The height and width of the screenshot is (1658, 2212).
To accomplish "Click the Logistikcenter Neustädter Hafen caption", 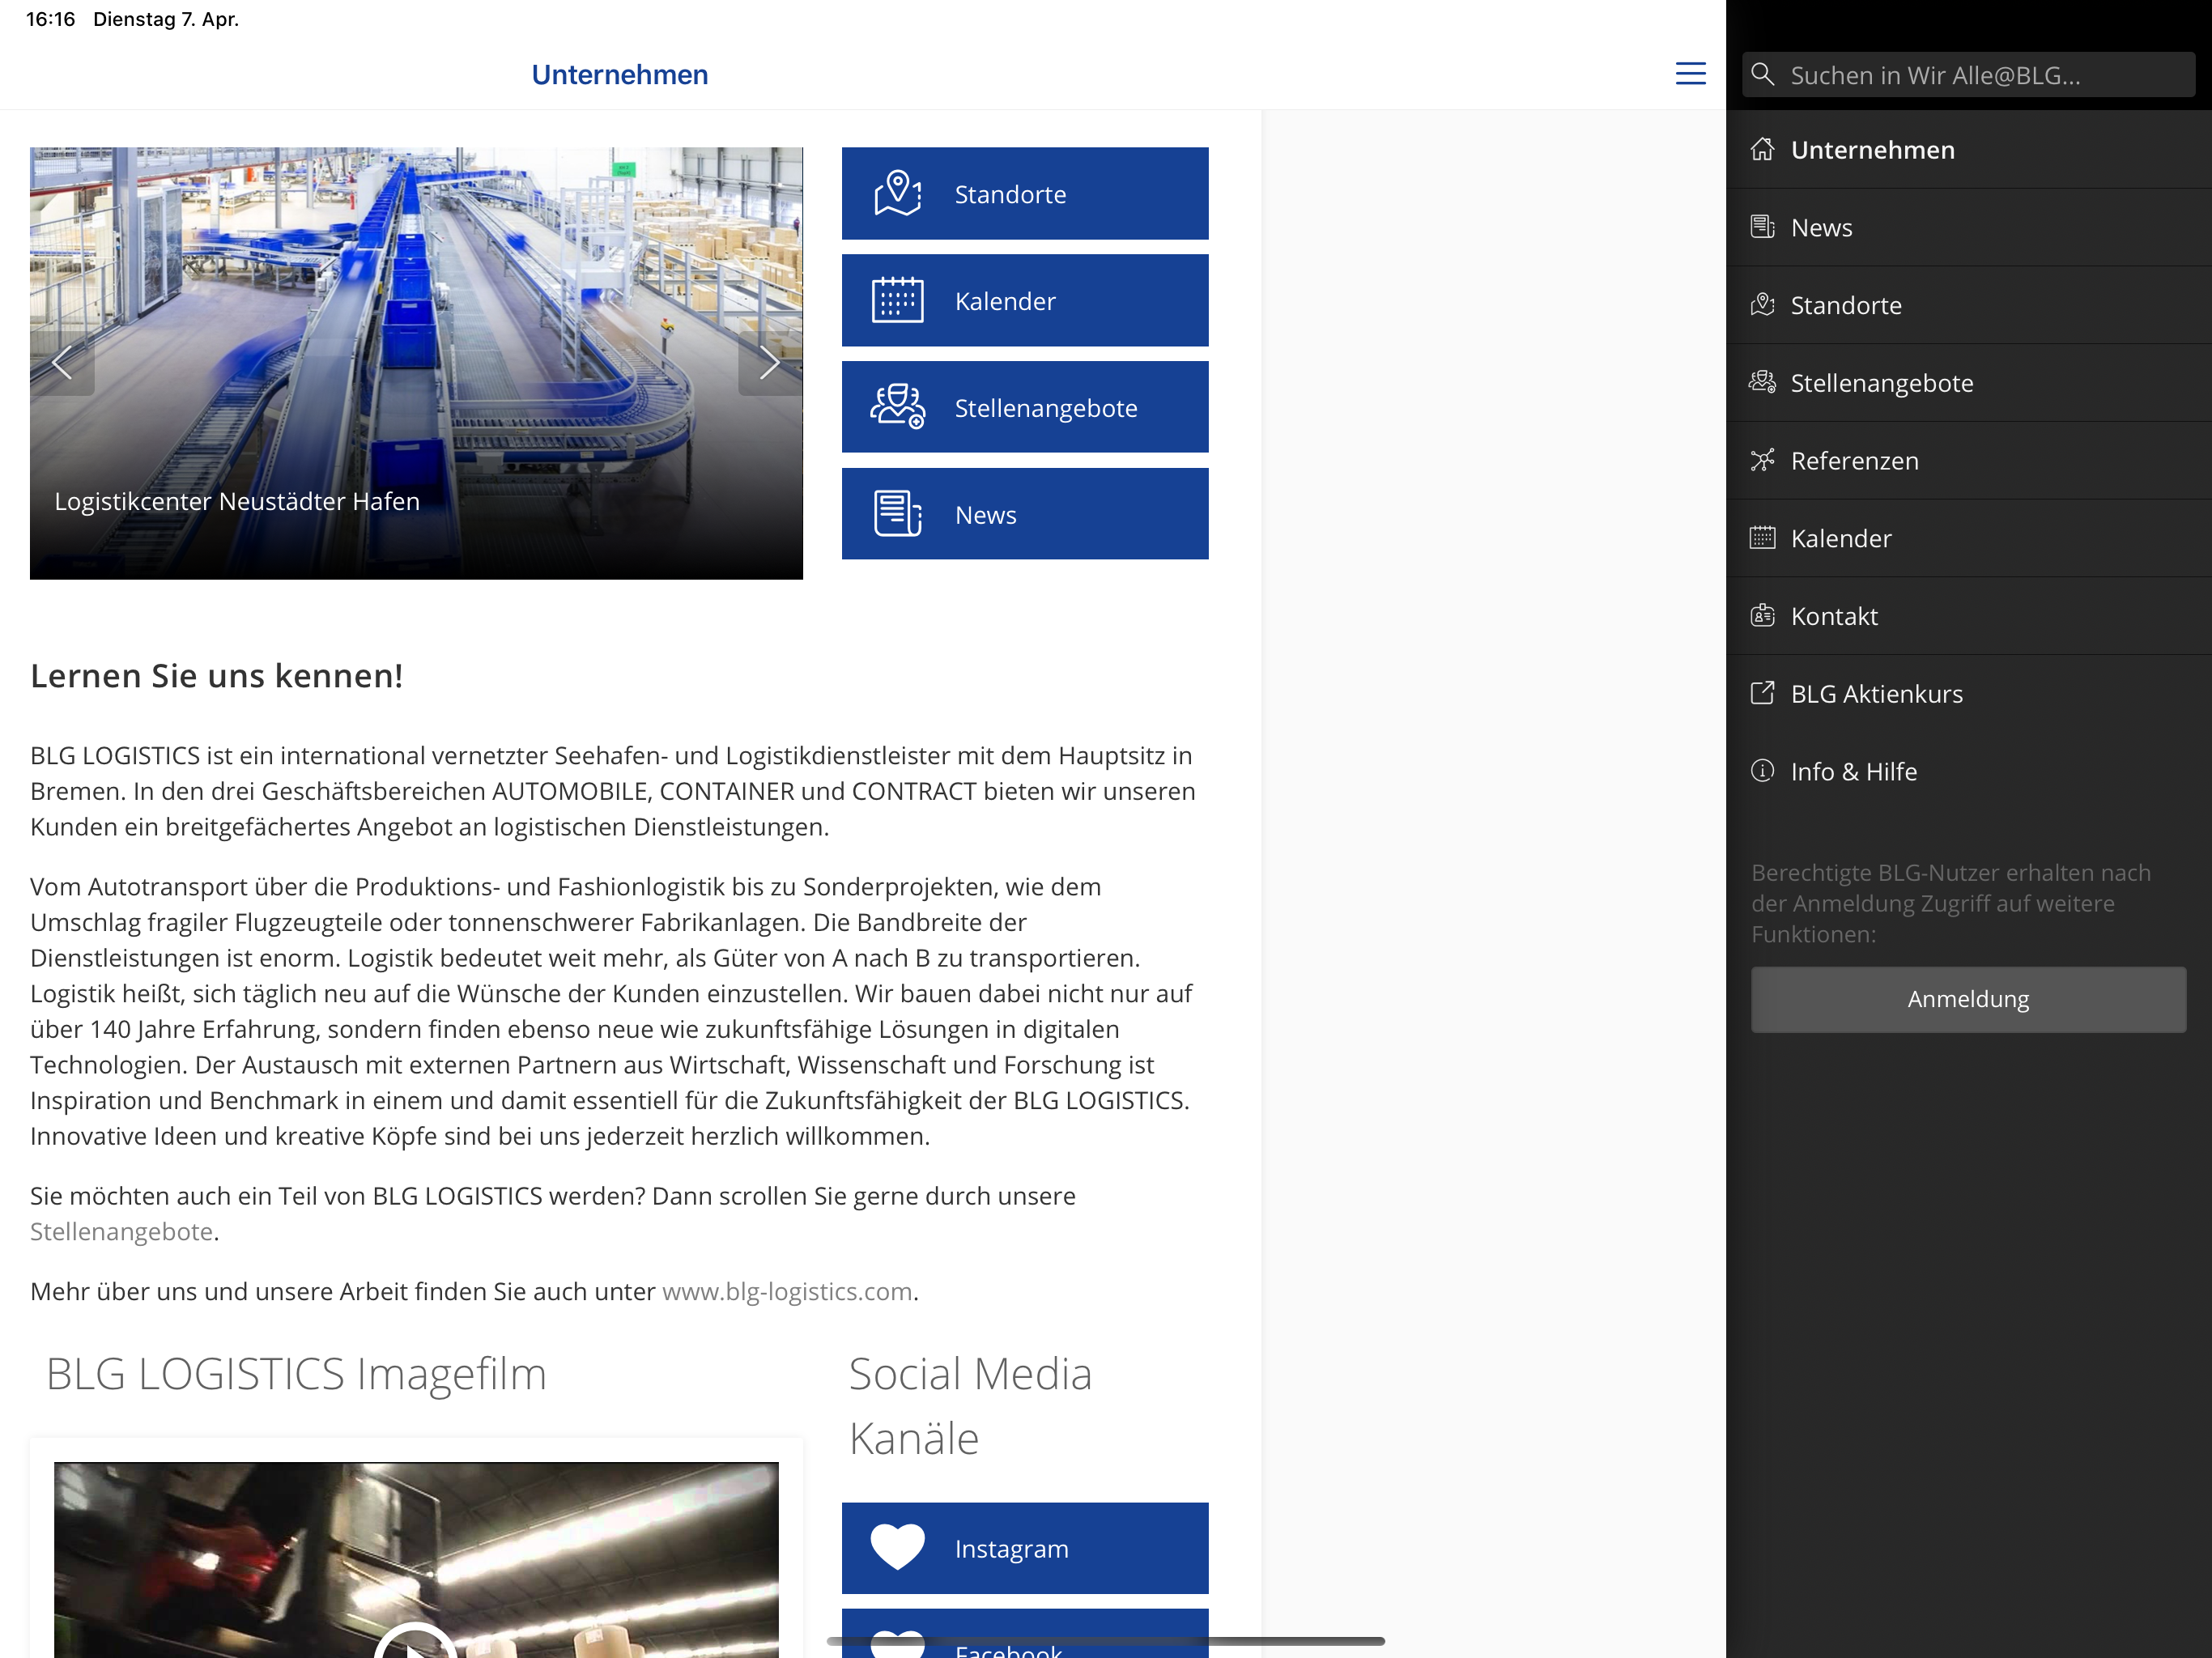I will 237,501.
